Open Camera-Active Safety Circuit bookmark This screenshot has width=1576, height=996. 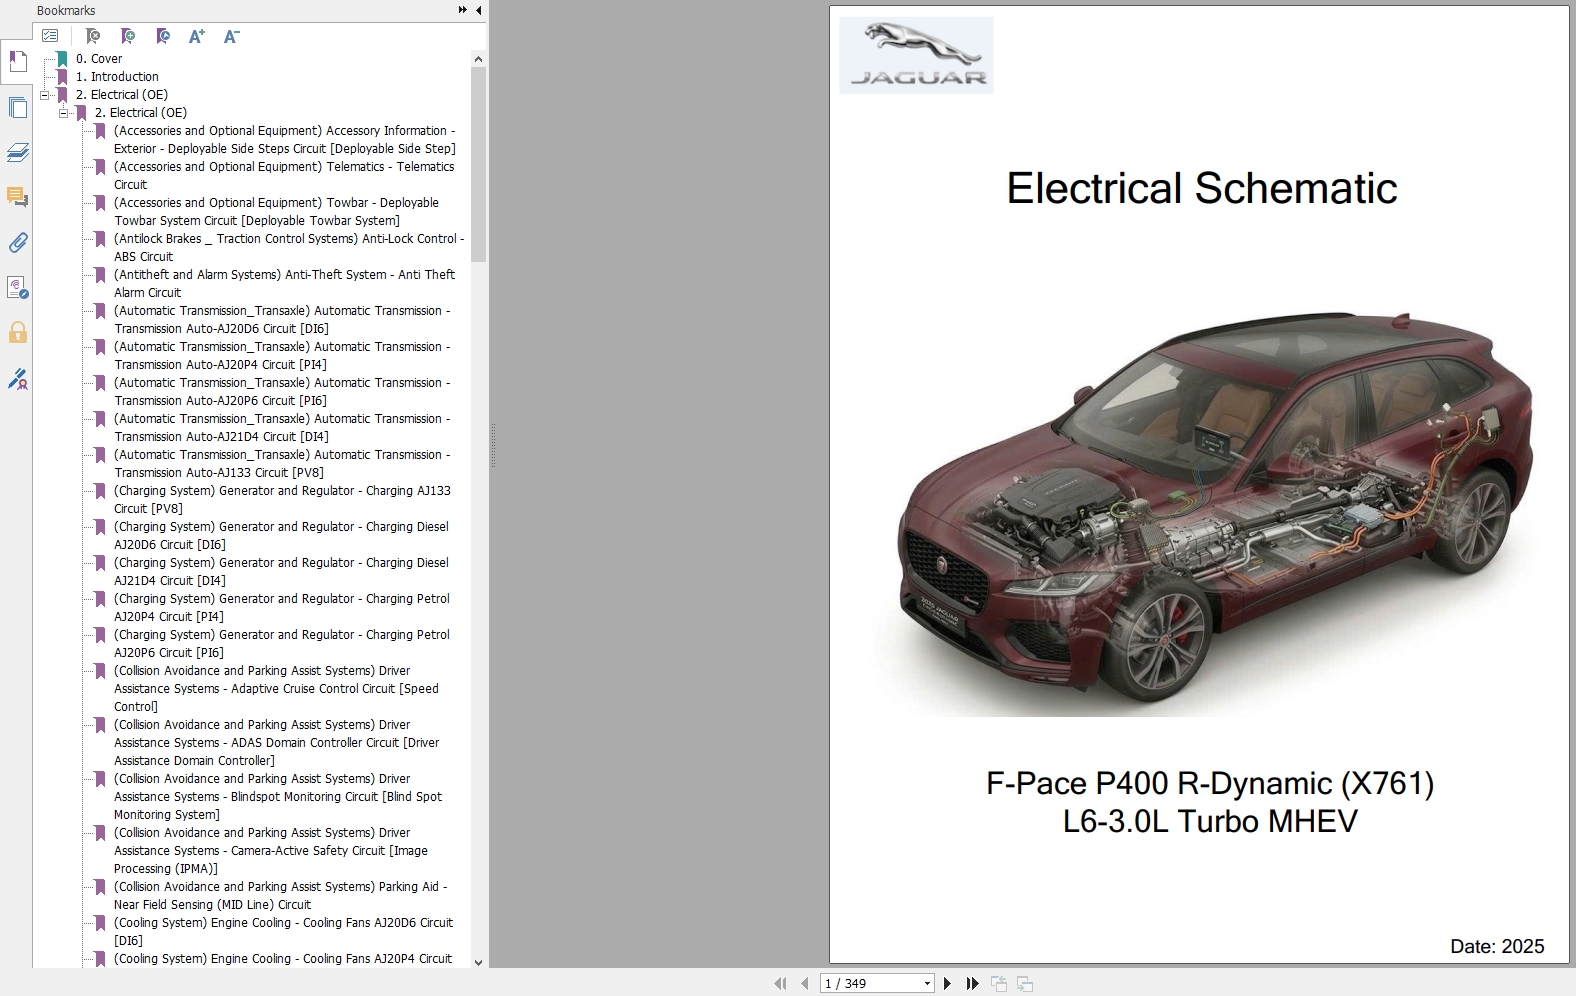(x=271, y=851)
